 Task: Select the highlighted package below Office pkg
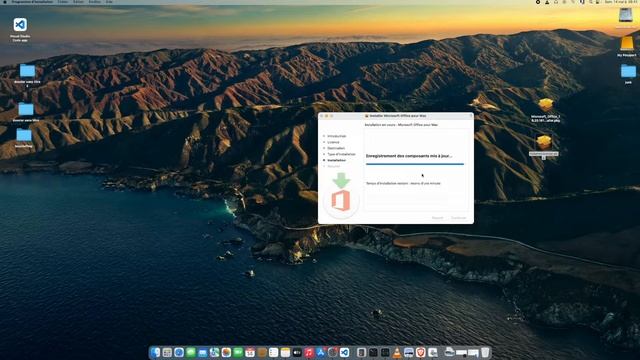[544, 143]
